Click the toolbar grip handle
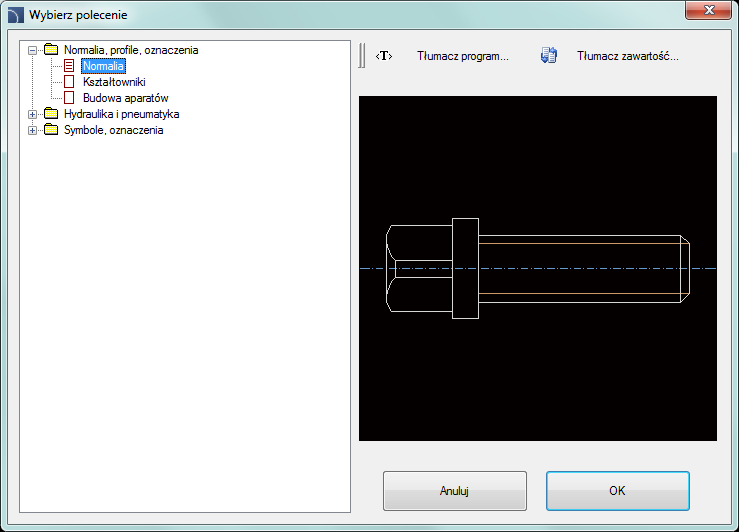This screenshot has width=739, height=532. [361, 56]
